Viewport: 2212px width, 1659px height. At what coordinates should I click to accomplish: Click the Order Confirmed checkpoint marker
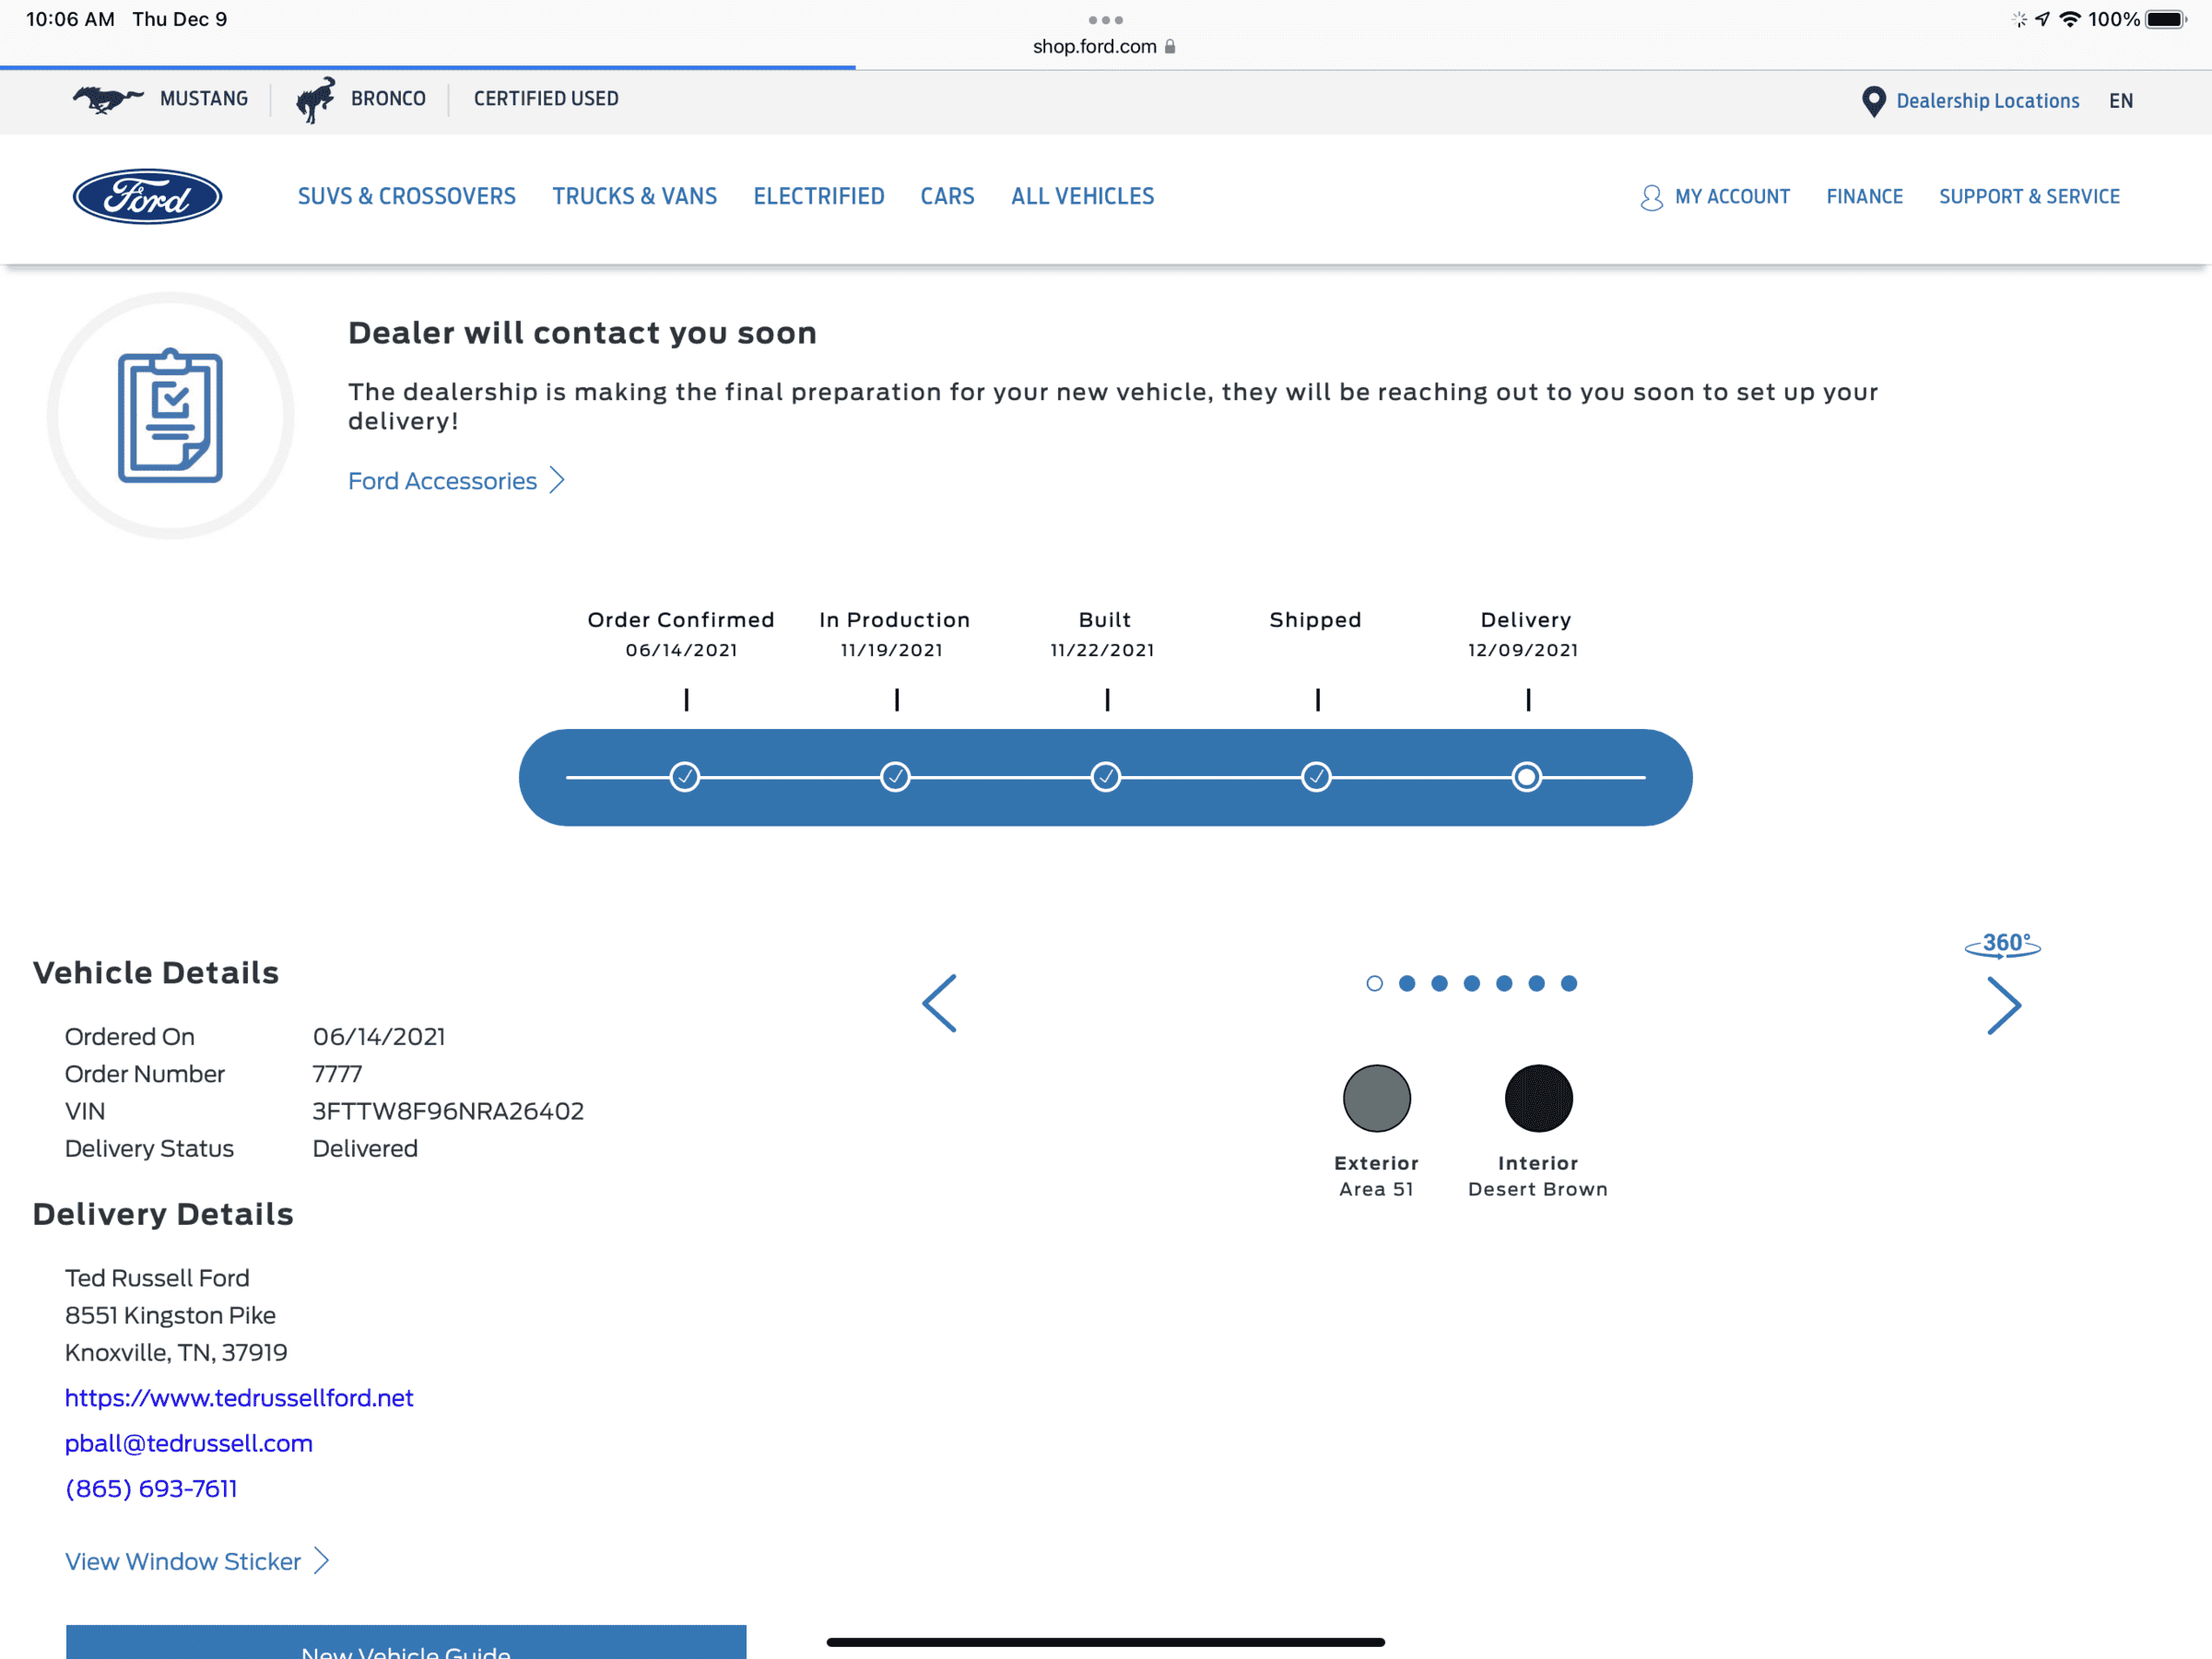[685, 777]
